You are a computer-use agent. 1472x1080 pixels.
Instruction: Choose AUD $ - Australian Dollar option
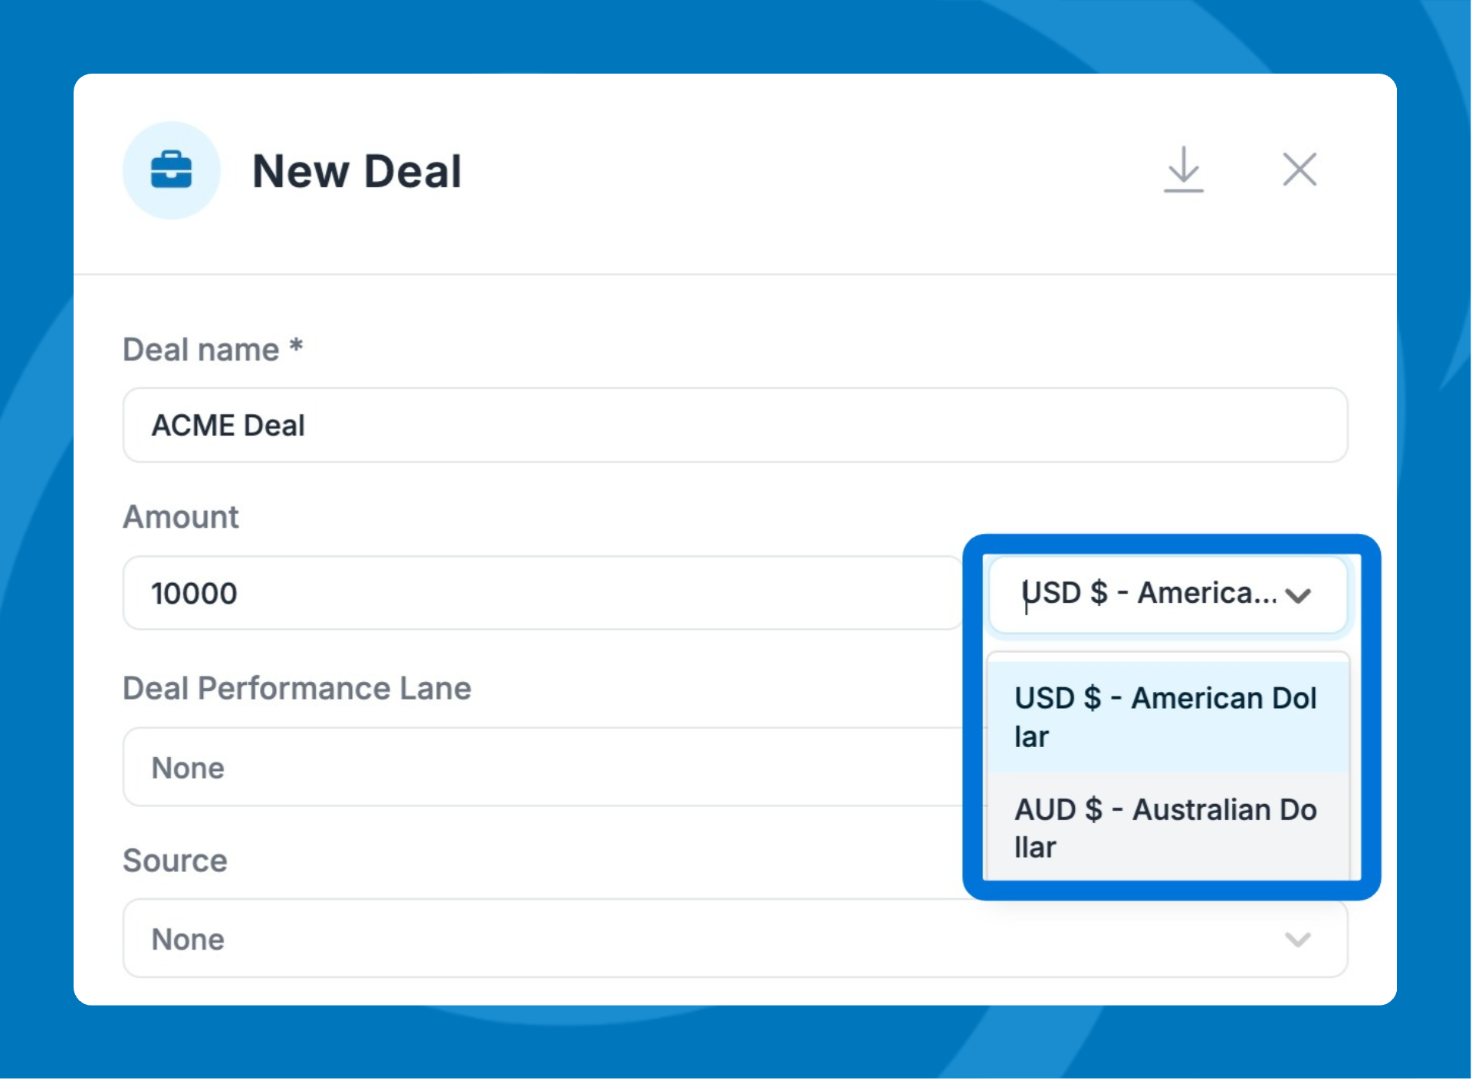1166,828
